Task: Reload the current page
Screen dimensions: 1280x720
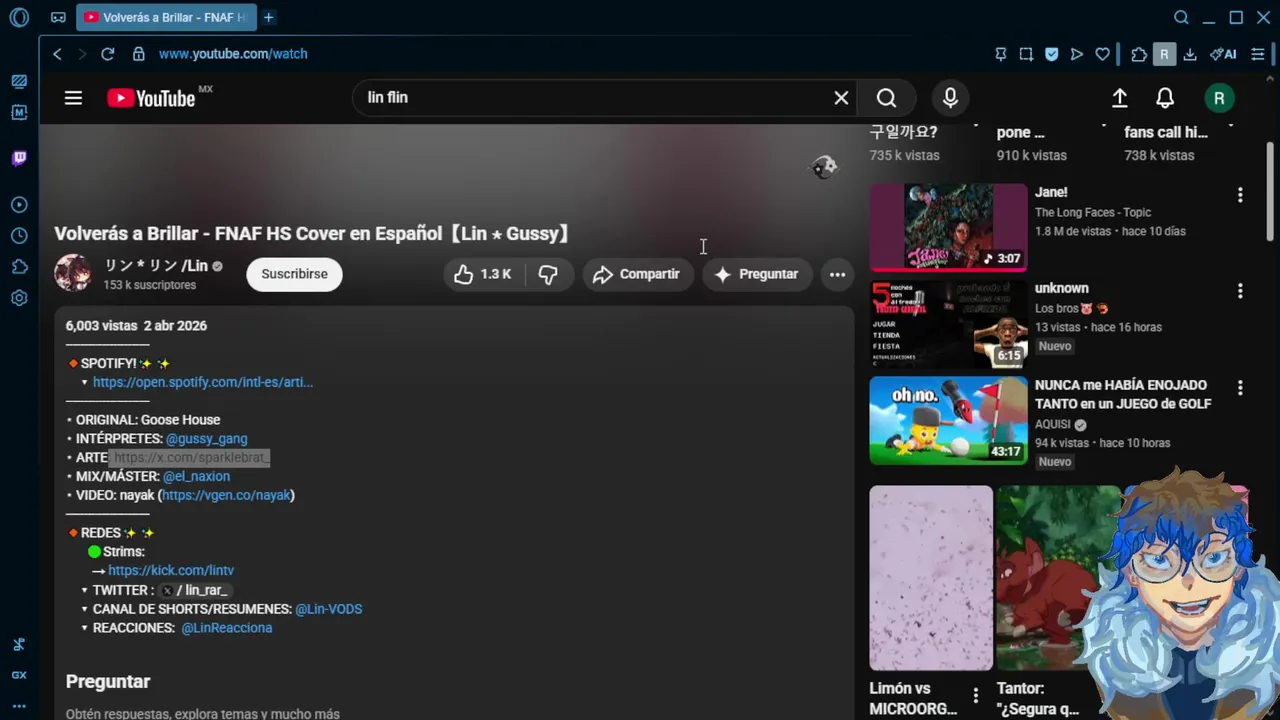Action: pos(108,54)
